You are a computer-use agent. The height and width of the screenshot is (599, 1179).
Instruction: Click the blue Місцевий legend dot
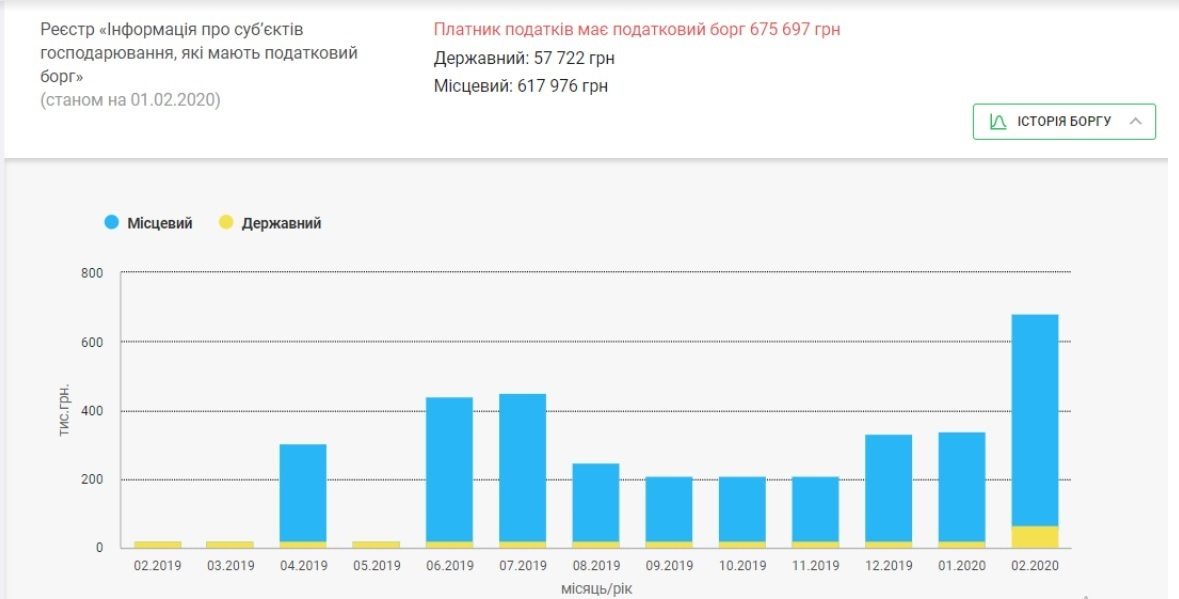(x=112, y=223)
